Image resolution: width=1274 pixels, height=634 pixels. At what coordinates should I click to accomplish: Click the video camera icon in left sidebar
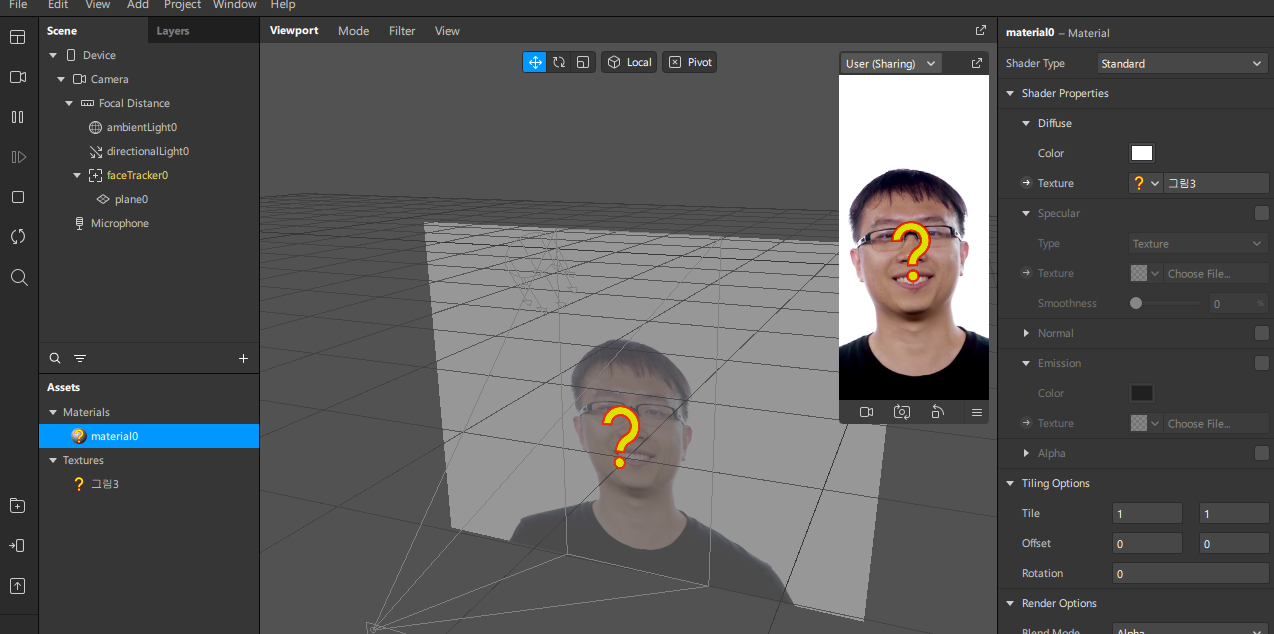pos(18,77)
